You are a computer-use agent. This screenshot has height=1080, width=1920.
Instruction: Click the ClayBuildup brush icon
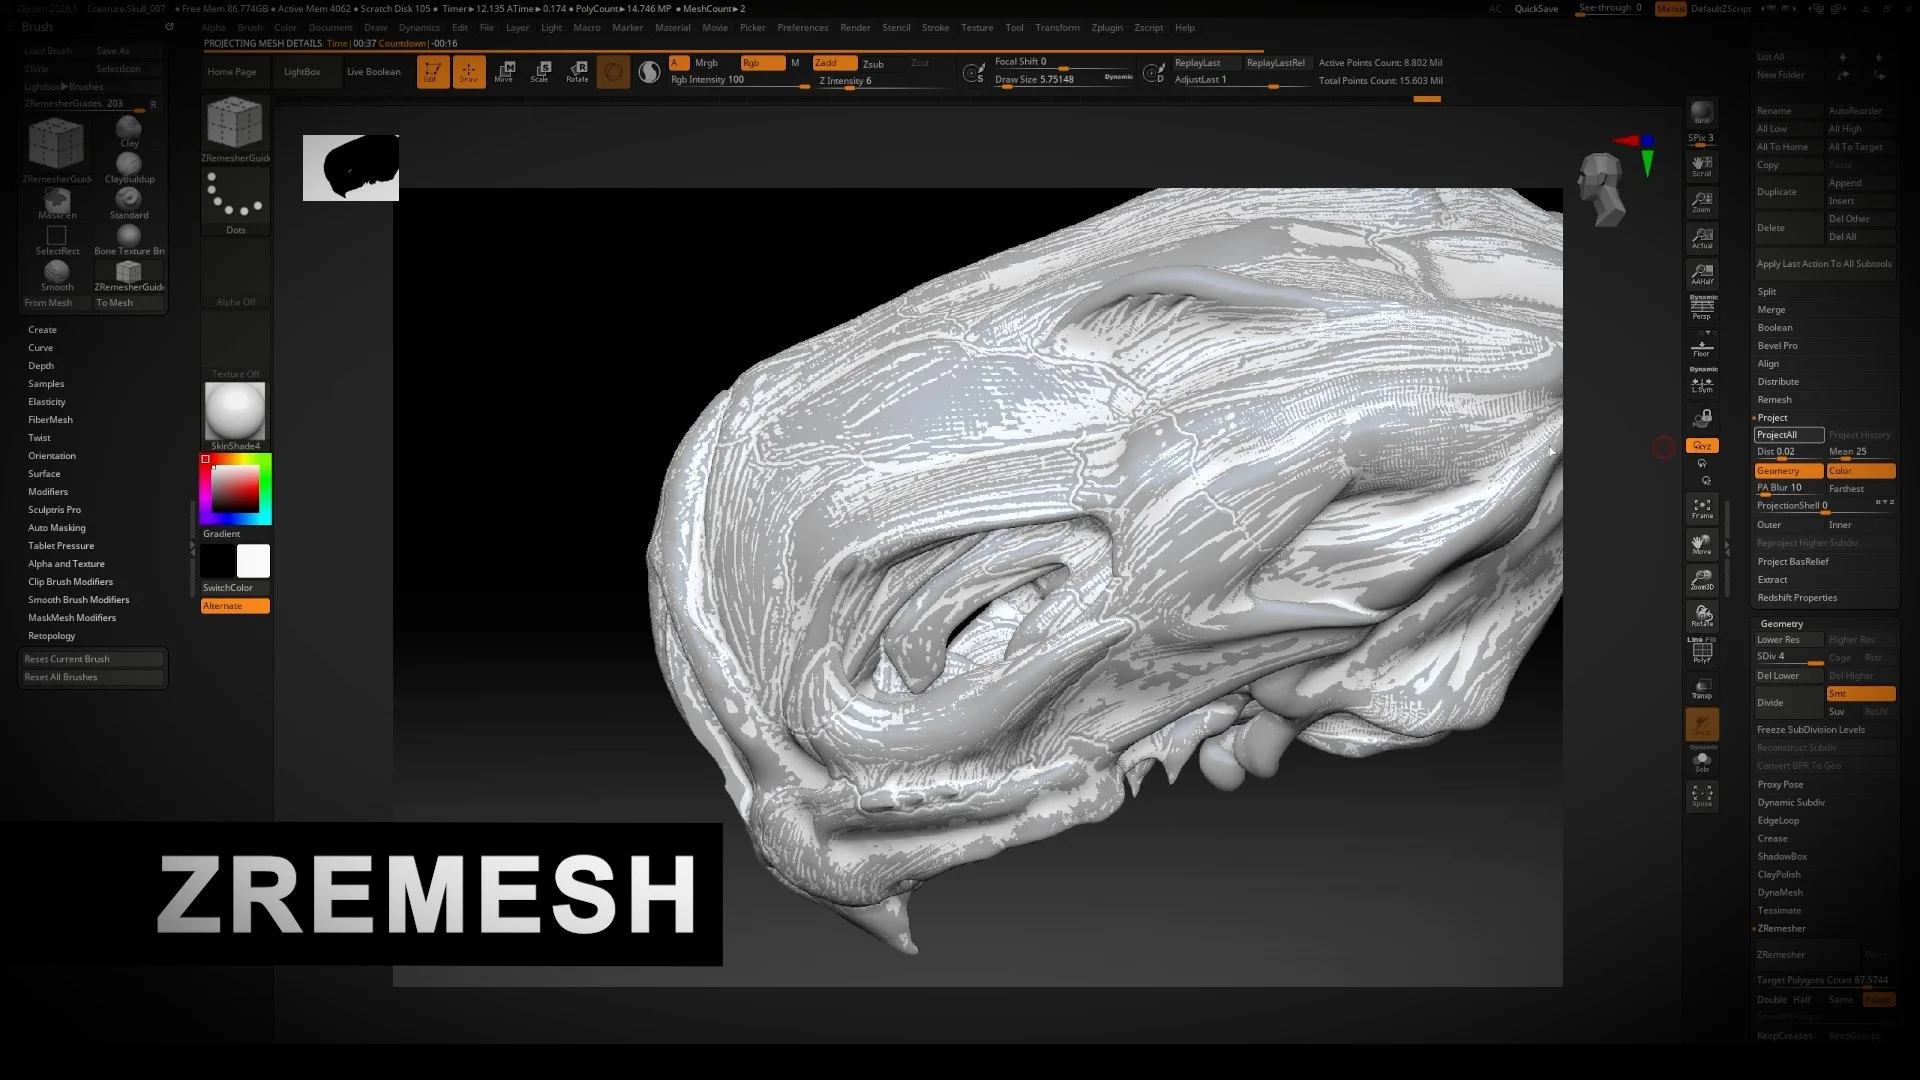(128, 162)
